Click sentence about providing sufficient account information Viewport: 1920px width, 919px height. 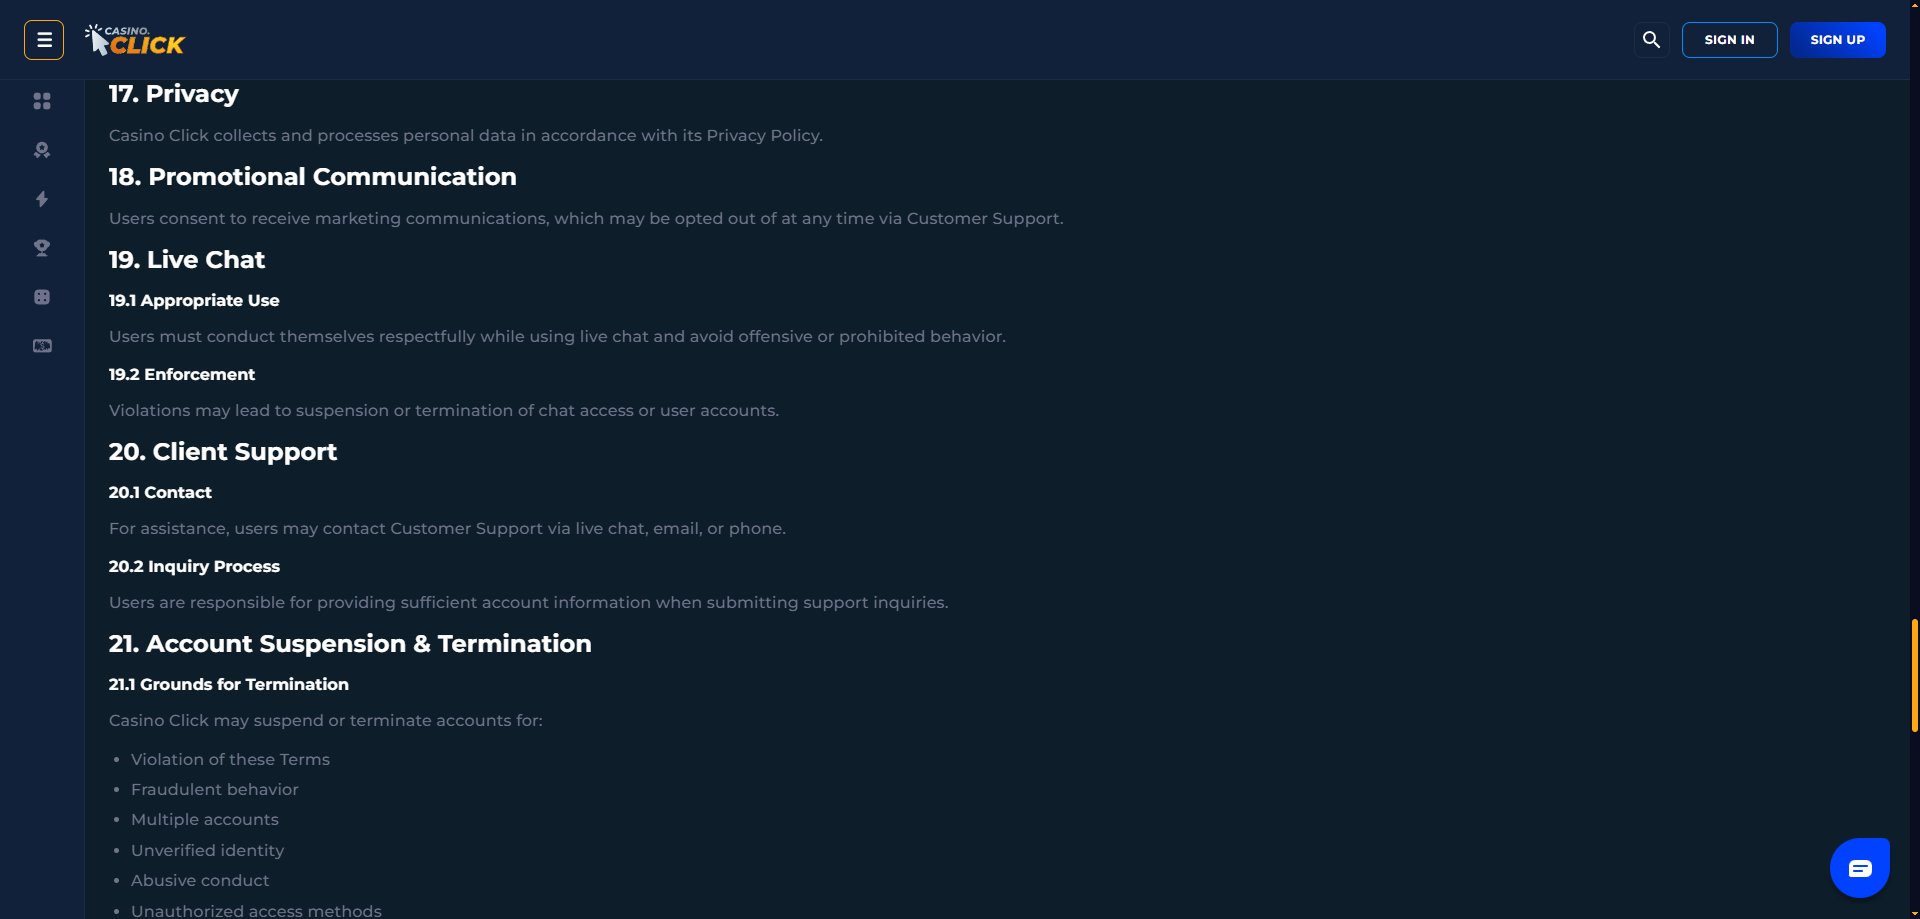(529, 603)
